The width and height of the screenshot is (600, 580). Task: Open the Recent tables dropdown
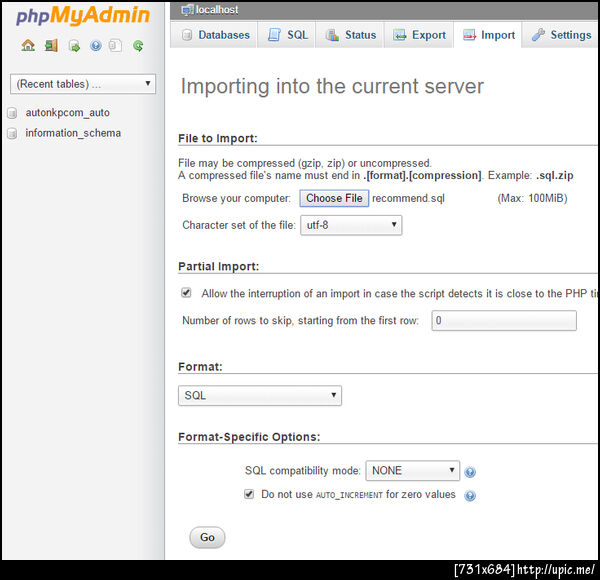click(83, 84)
